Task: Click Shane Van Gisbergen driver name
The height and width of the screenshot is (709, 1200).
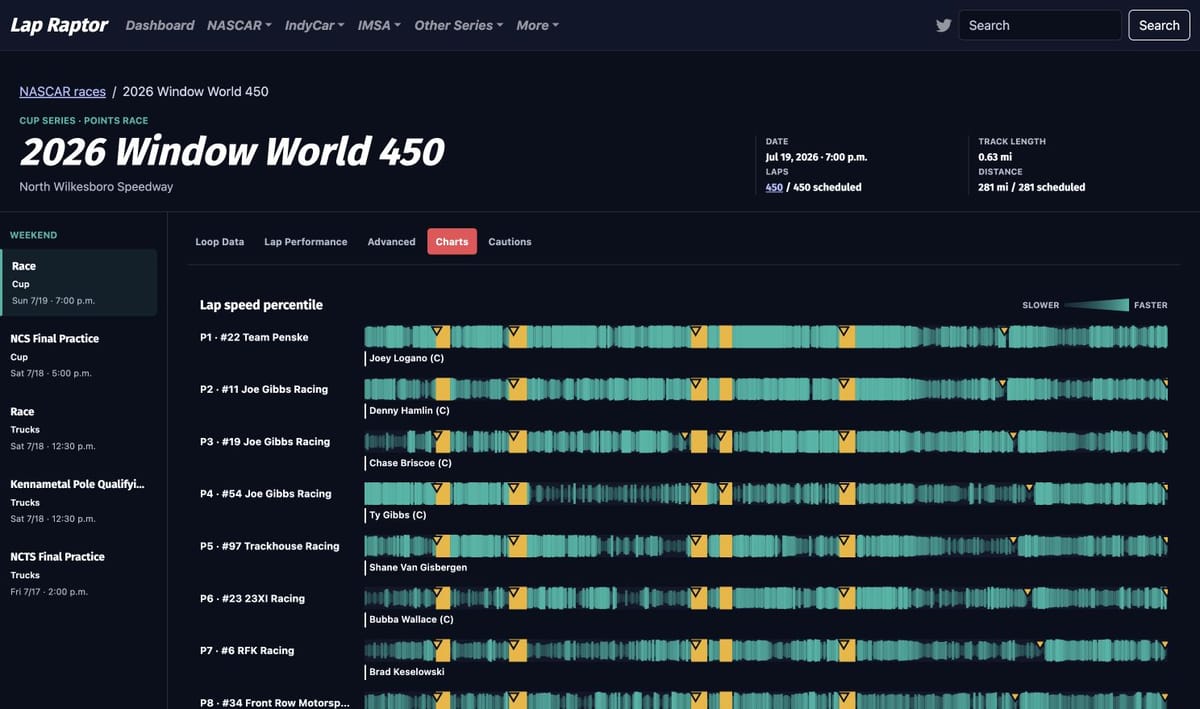Action: coord(418,567)
